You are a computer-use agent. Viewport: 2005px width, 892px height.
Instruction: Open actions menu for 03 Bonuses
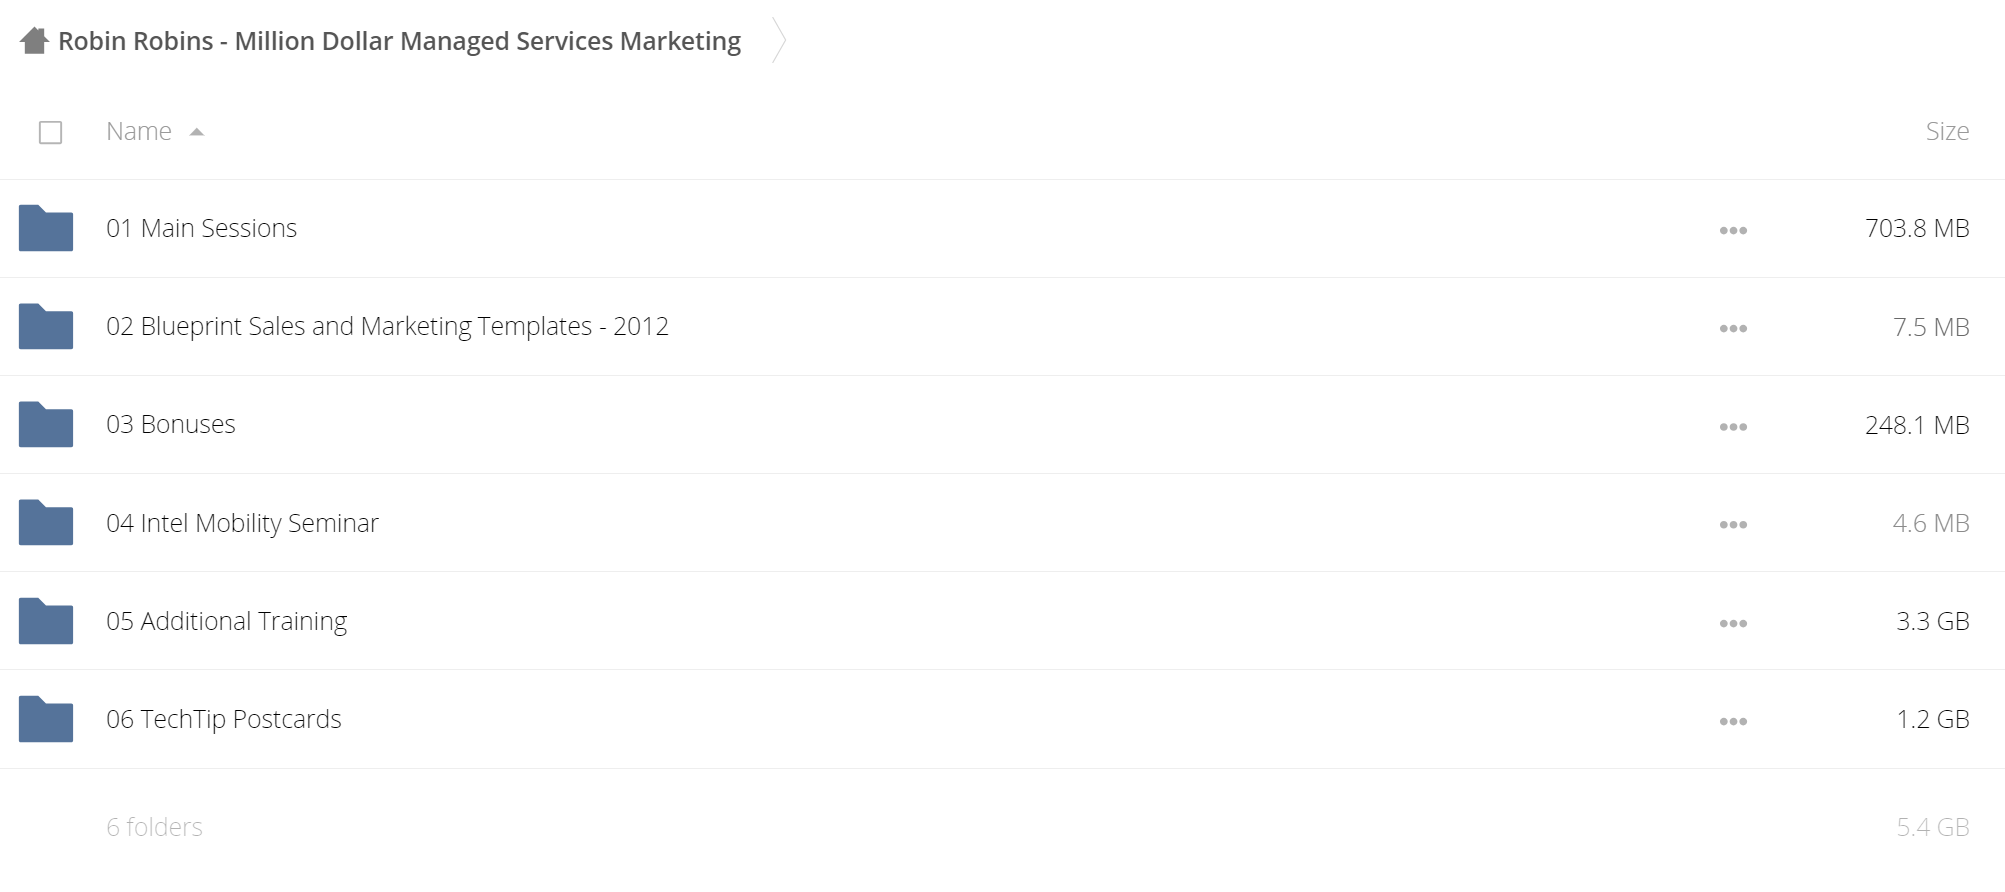pos(1733,426)
